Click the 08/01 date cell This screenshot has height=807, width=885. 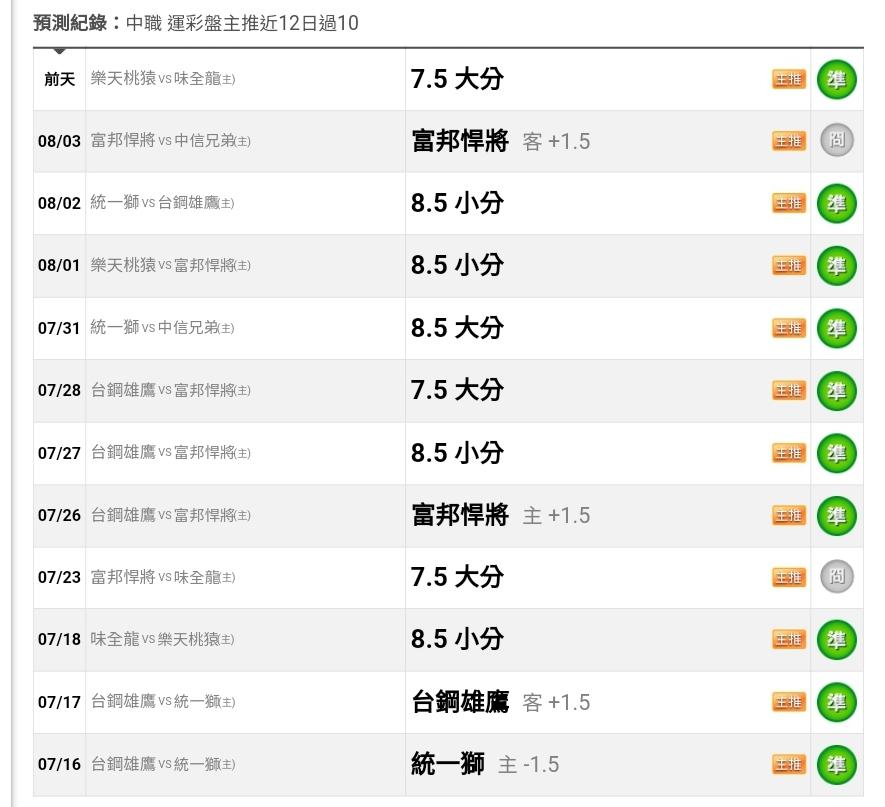click(59, 265)
